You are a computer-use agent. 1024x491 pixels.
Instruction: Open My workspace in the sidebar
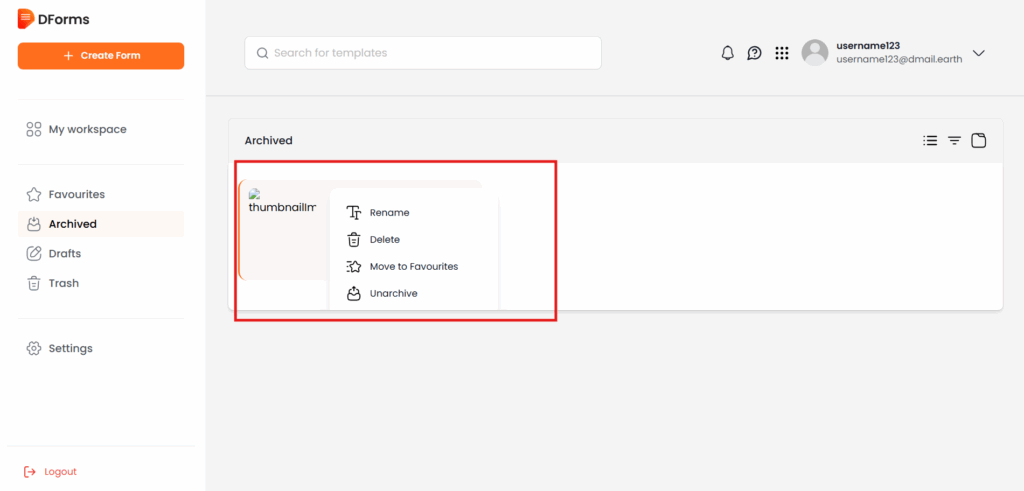[87, 129]
